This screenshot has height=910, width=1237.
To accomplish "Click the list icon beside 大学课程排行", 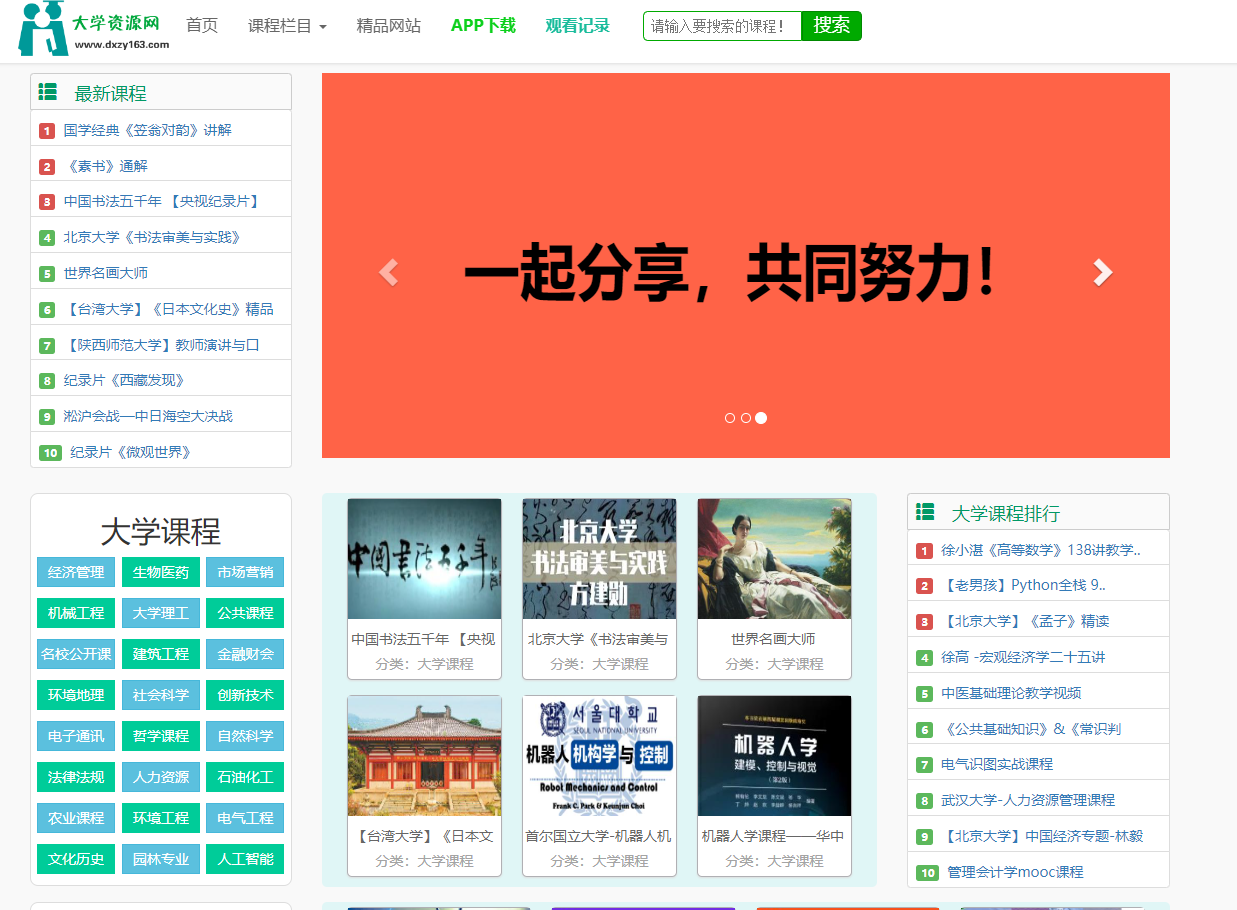I will coord(924,511).
